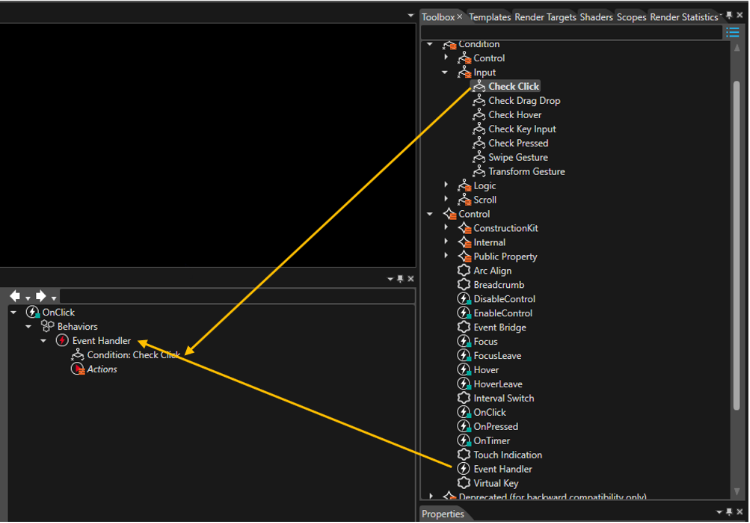Select the Check Click condition icon
The width and height of the screenshot is (750, 523).
(x=479, y=86)
